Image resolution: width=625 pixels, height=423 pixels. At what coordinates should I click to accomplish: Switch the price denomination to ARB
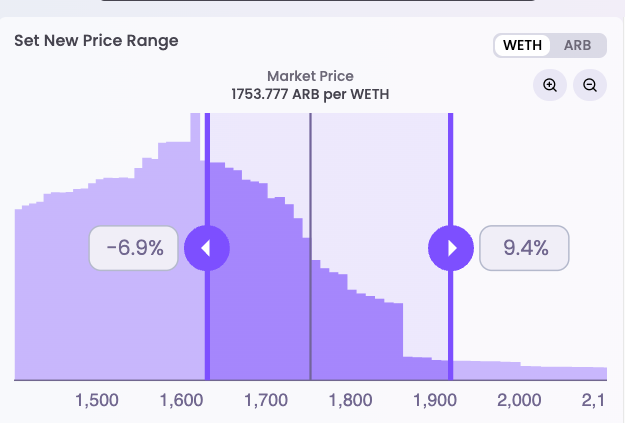pos(577,45)
